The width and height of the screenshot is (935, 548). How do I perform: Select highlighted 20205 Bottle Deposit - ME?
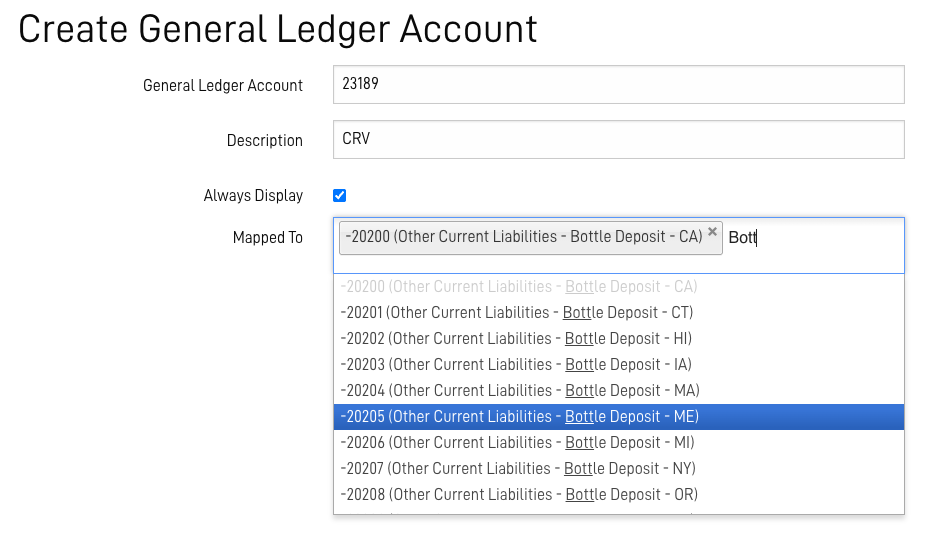[x=618, y=417]
